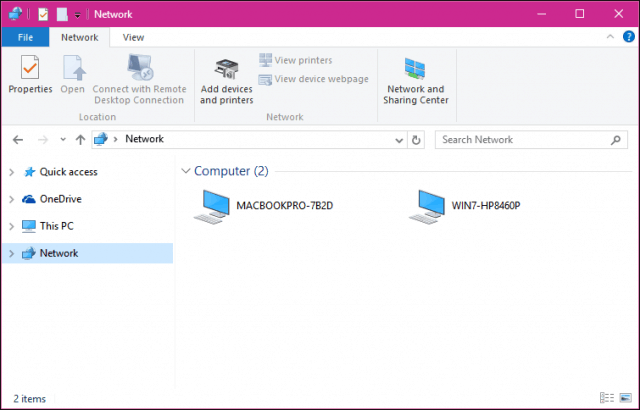
Task: Expand the OneDrive tree node
Action: pos(12,199)
